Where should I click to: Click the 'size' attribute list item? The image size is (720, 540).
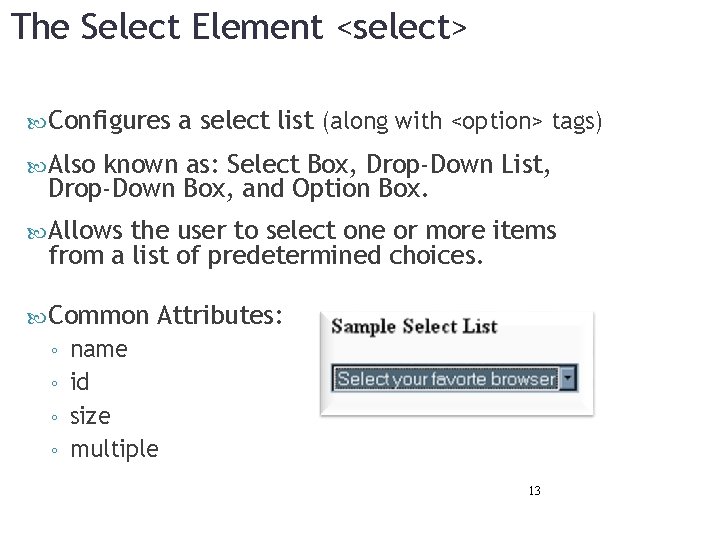tap(90, 416)
